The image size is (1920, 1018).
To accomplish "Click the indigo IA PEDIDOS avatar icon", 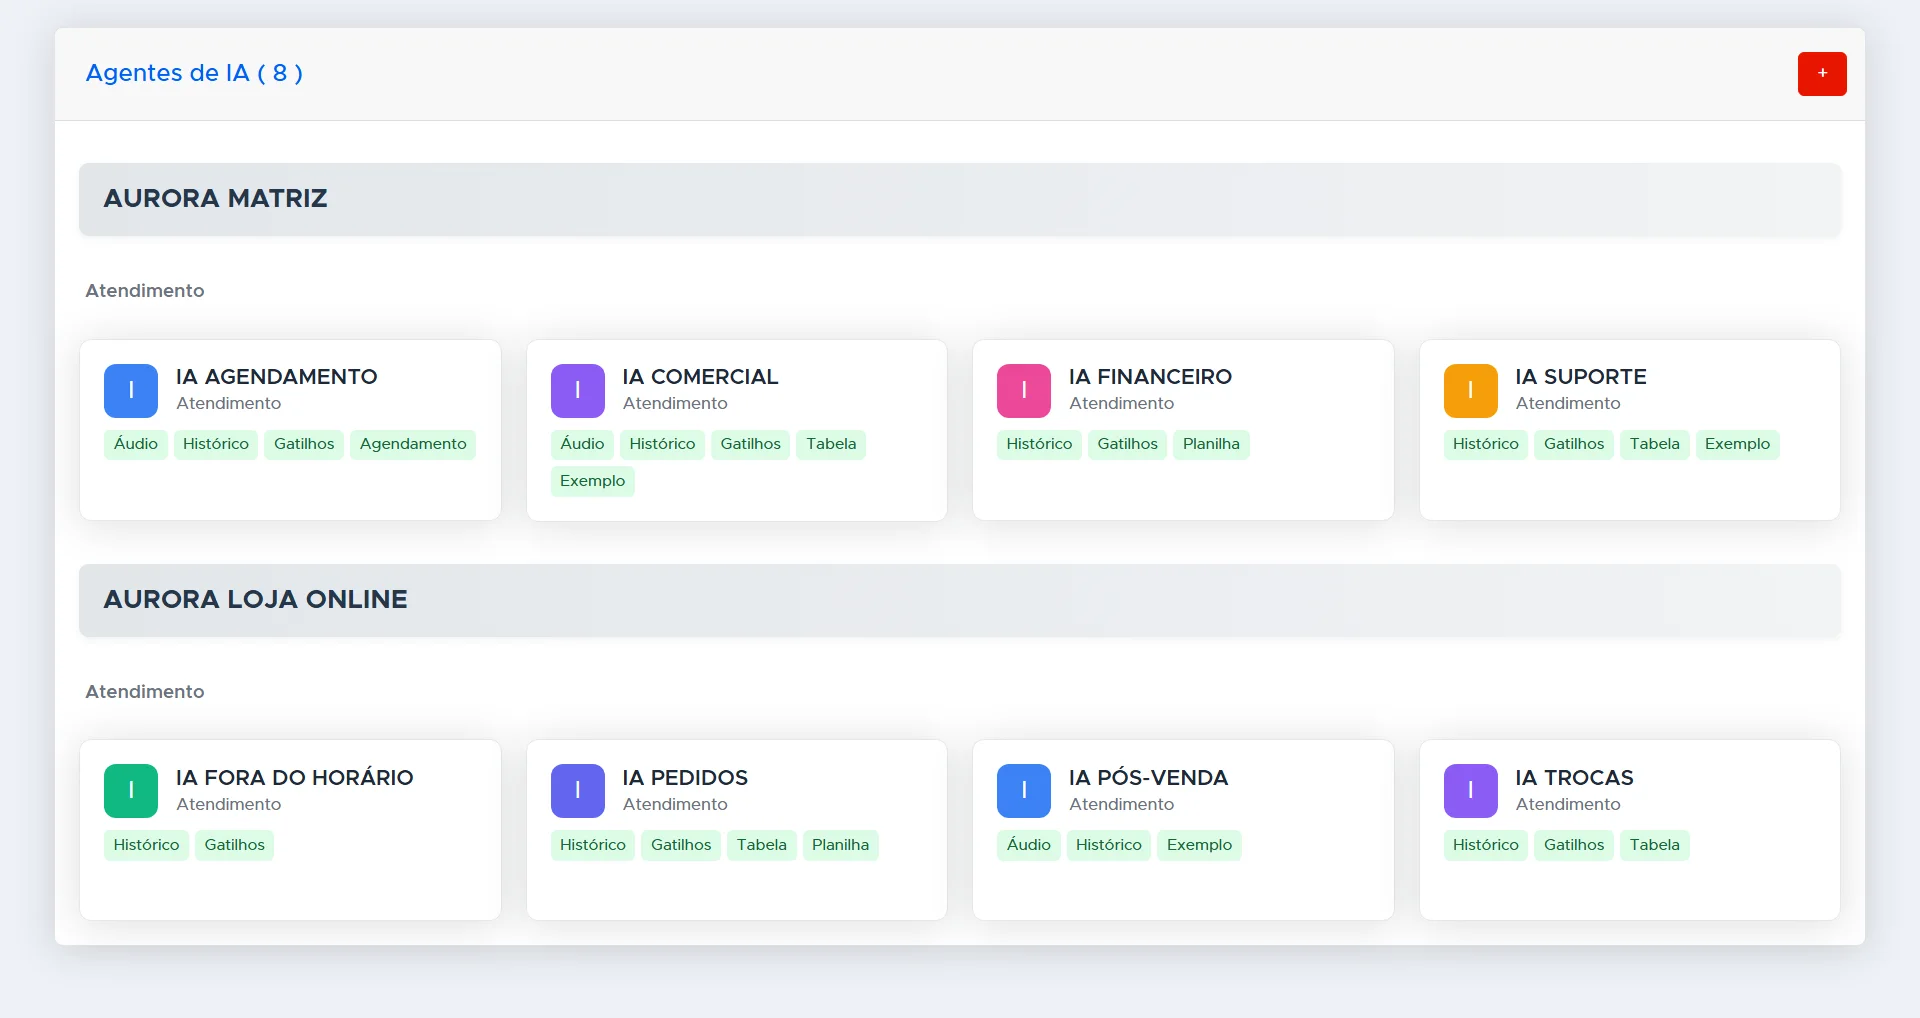I will coord(578,791).
